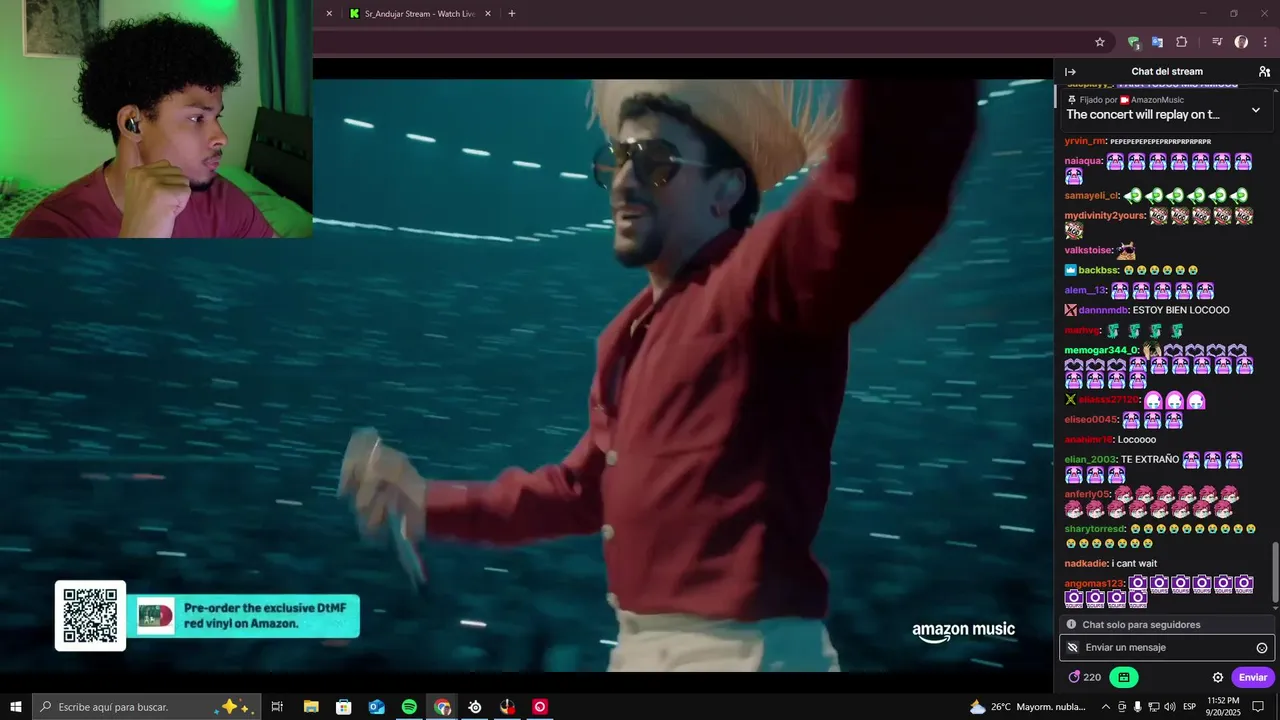The height and width of the screenshot is (720, 1280).
Task: Bookmark this page with the star
Action: [1100, 42]
